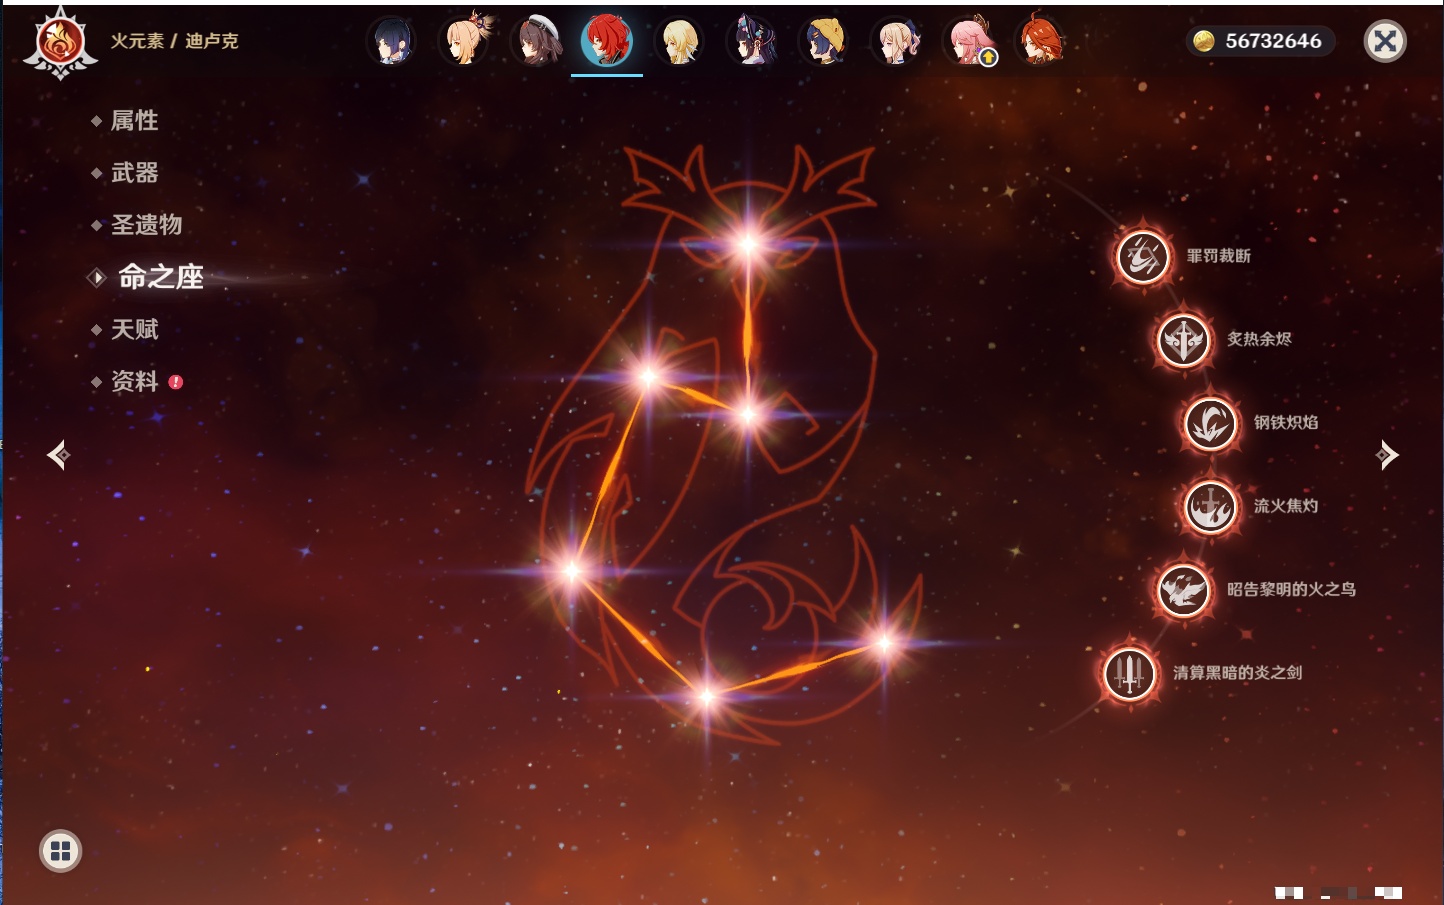This screenshot has height=905, width=1444.
Task: Close the character screen with X
Action: pyautogui.click(x=1385, y=41)
